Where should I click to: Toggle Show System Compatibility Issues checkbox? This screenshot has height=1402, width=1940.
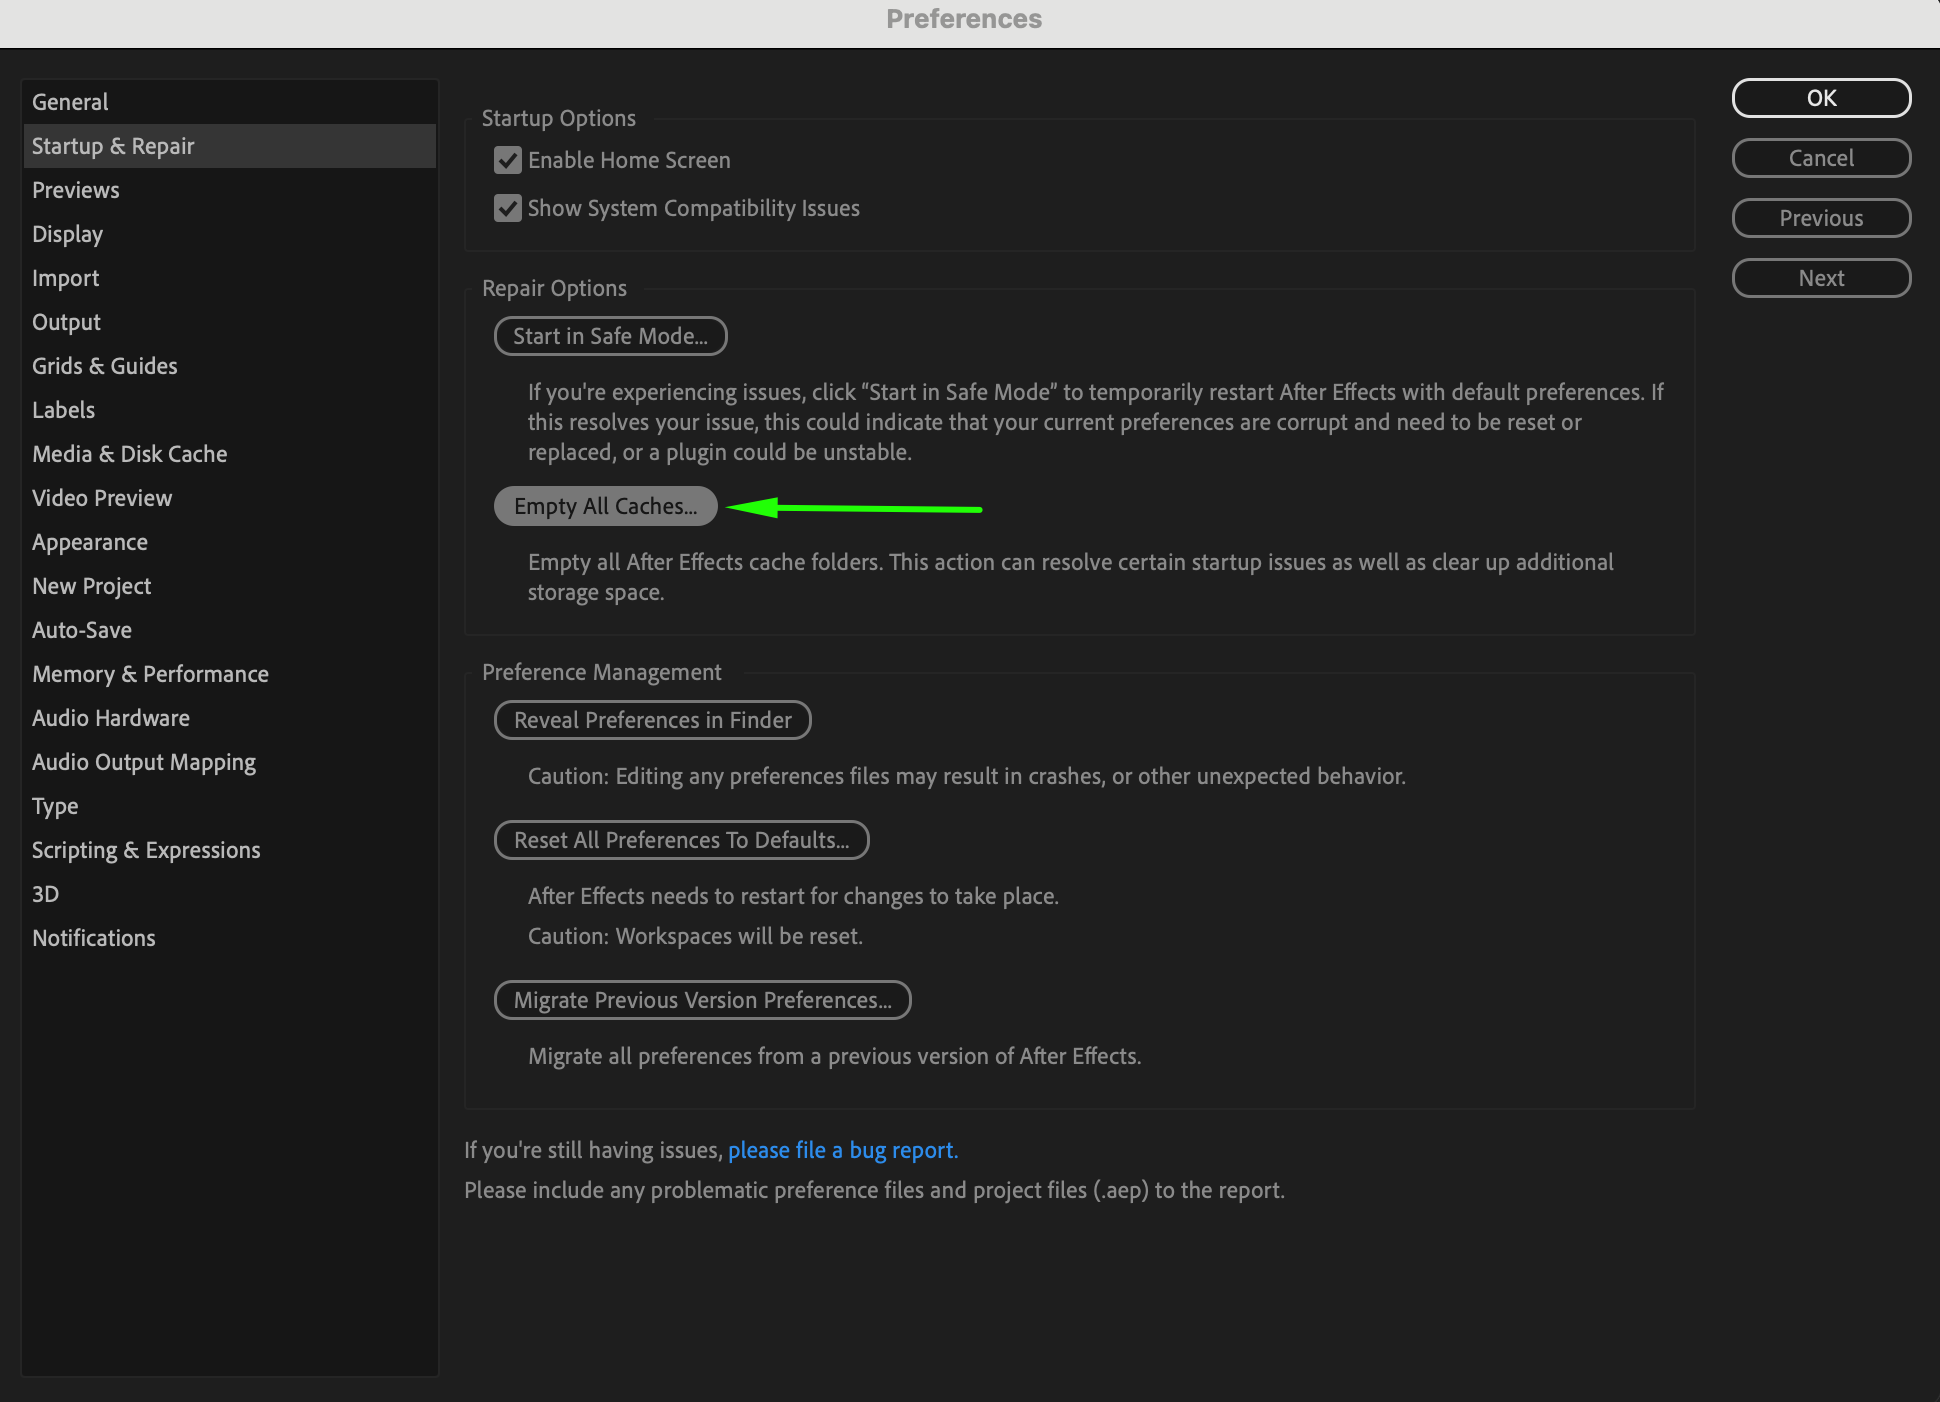click(508, 208)
